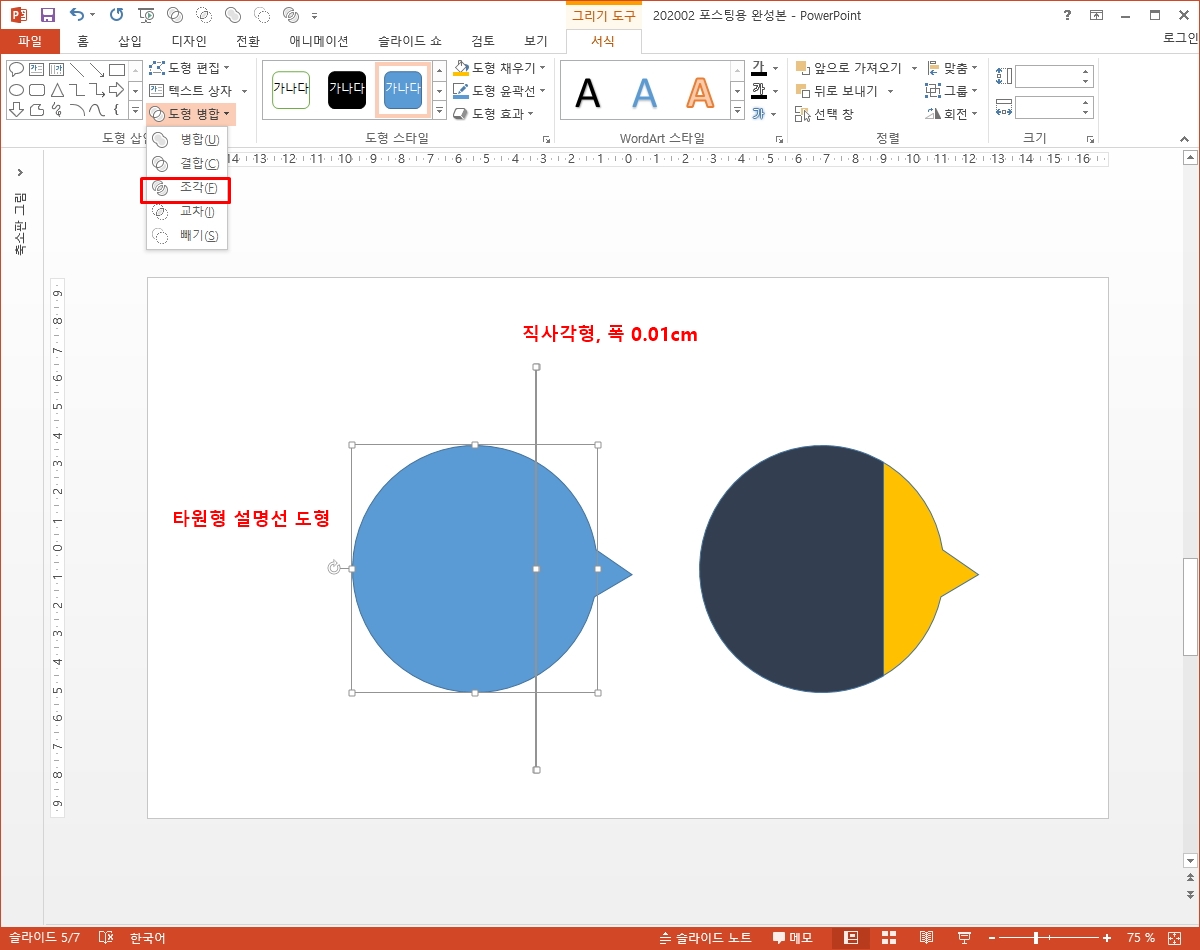1200x950 pixels.
Task: Click next slide double arrow in scrollbar
Action: coord(1190,894)
